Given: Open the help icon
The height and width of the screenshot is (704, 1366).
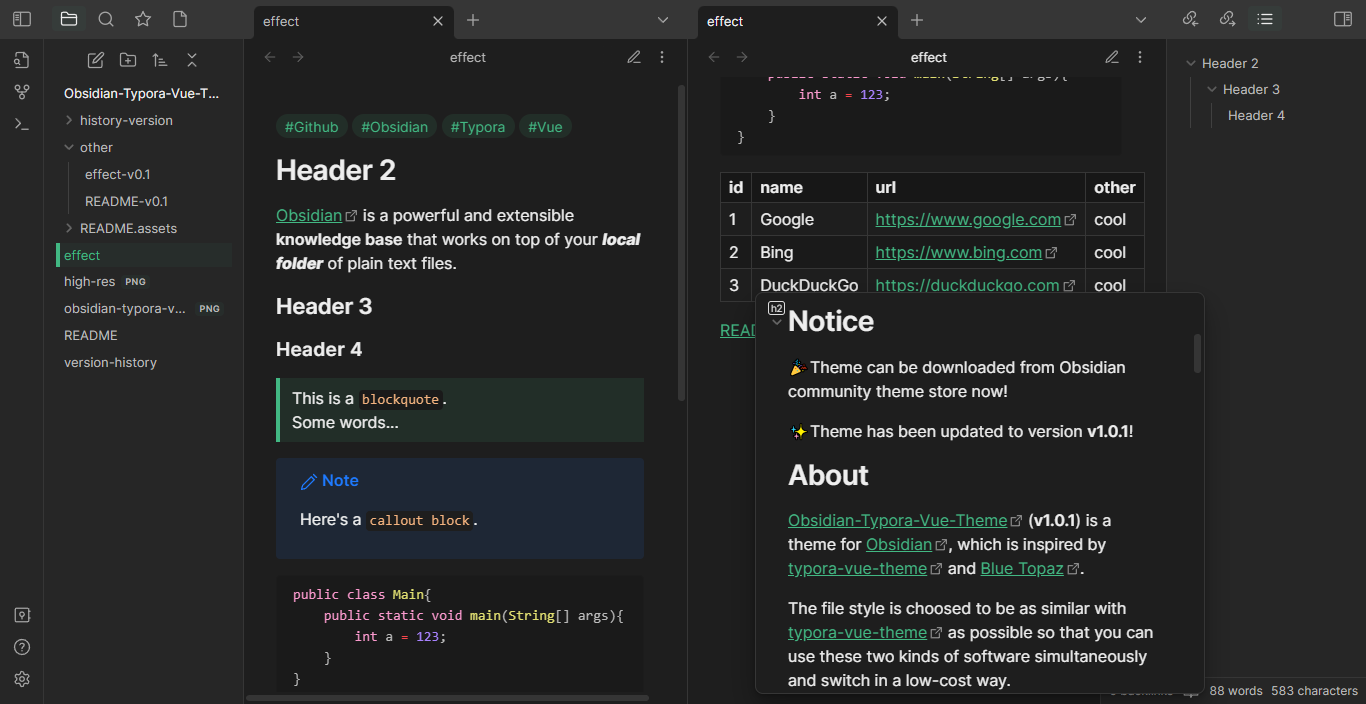Looking at the screenshot, I should (22, 647).
